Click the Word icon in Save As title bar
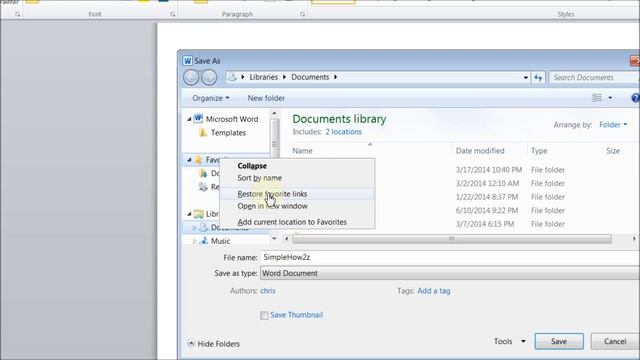 click(187, 61)
